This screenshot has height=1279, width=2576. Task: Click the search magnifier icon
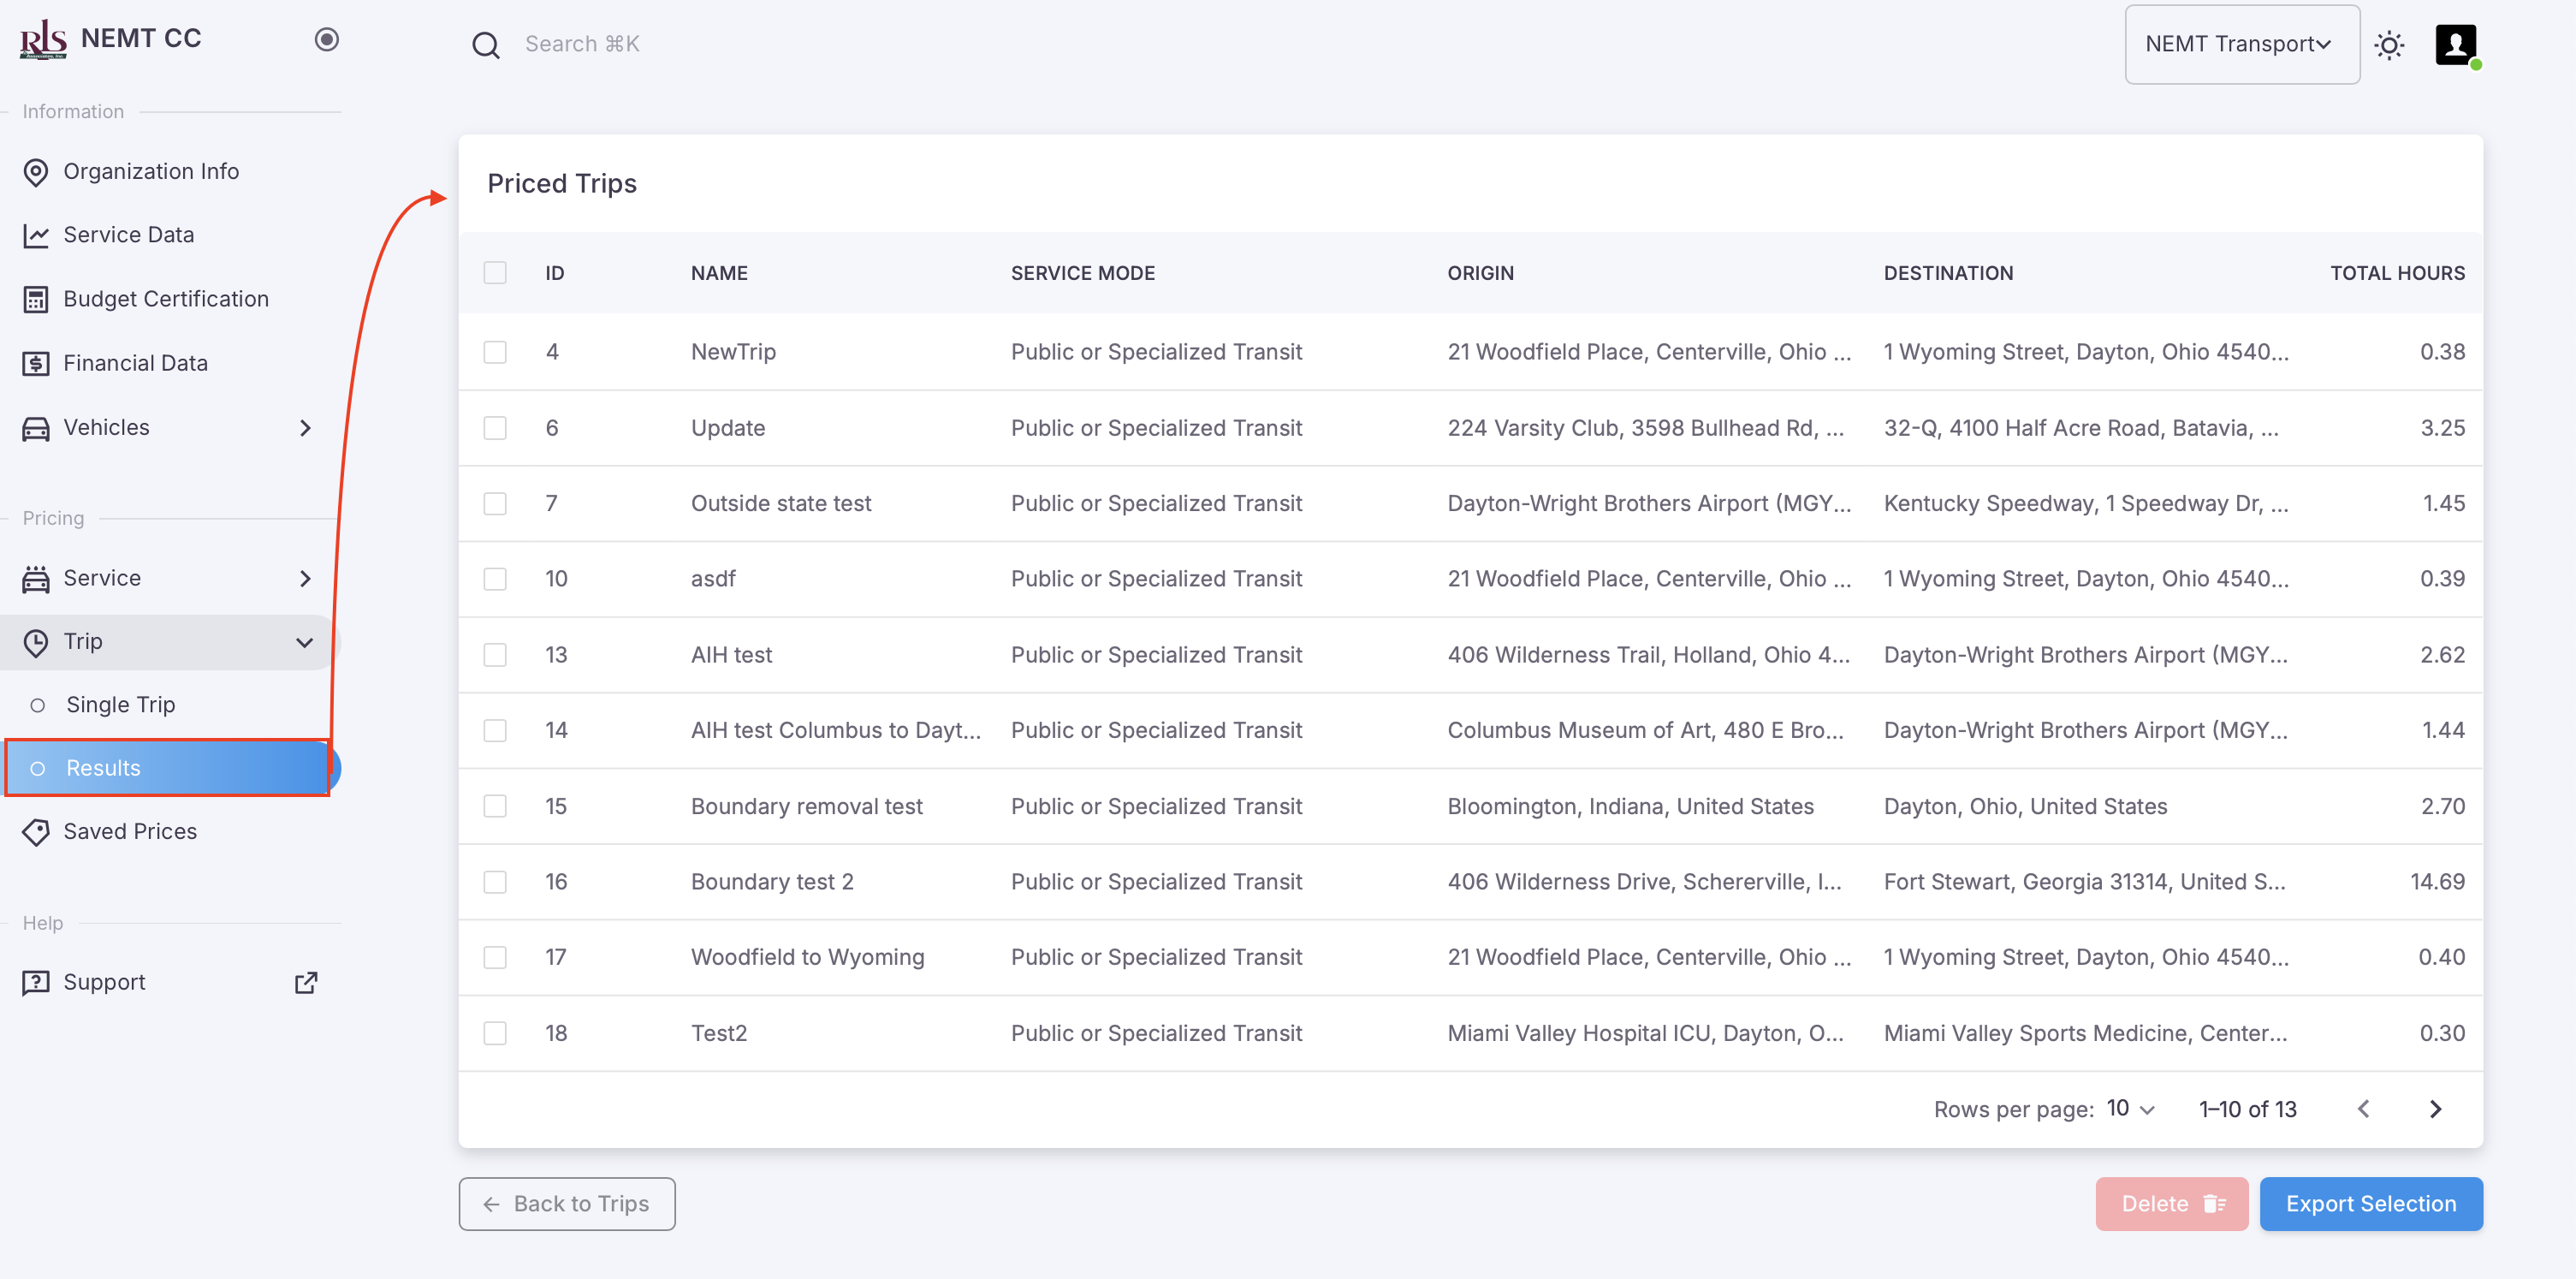pos(486,45)
